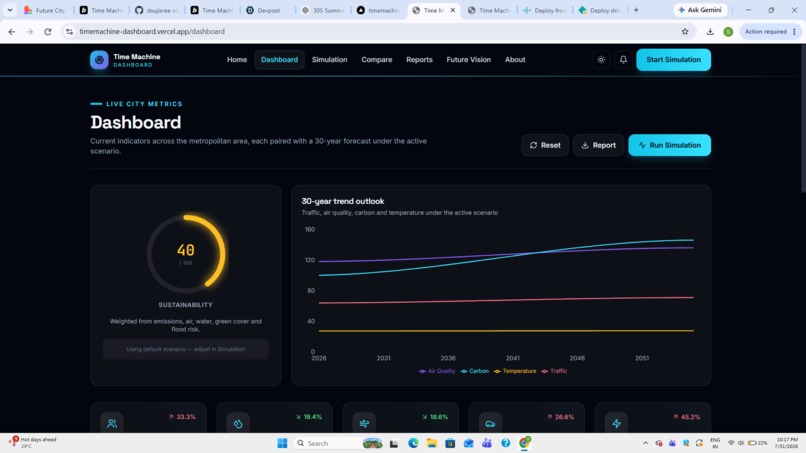Download with the Report button
The width and height of the screenshot is (806, 453).
(598, 145)
